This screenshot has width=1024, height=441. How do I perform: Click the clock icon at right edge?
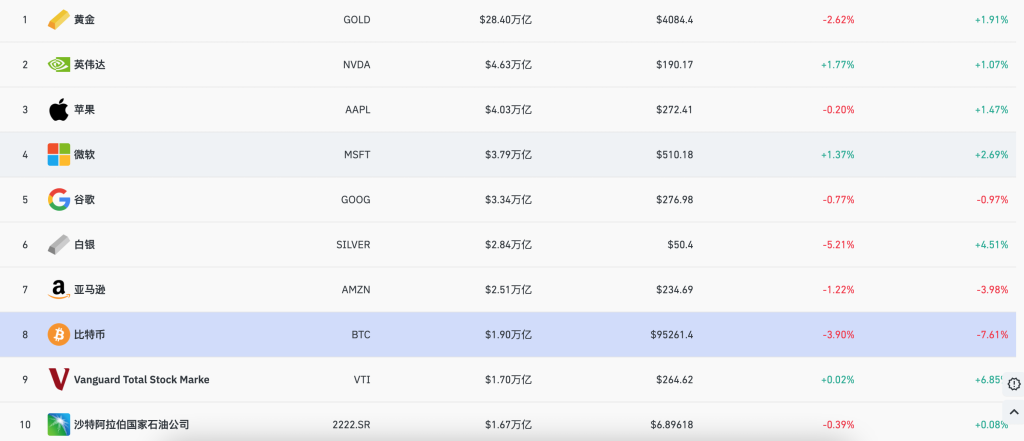click(1014, 384)
